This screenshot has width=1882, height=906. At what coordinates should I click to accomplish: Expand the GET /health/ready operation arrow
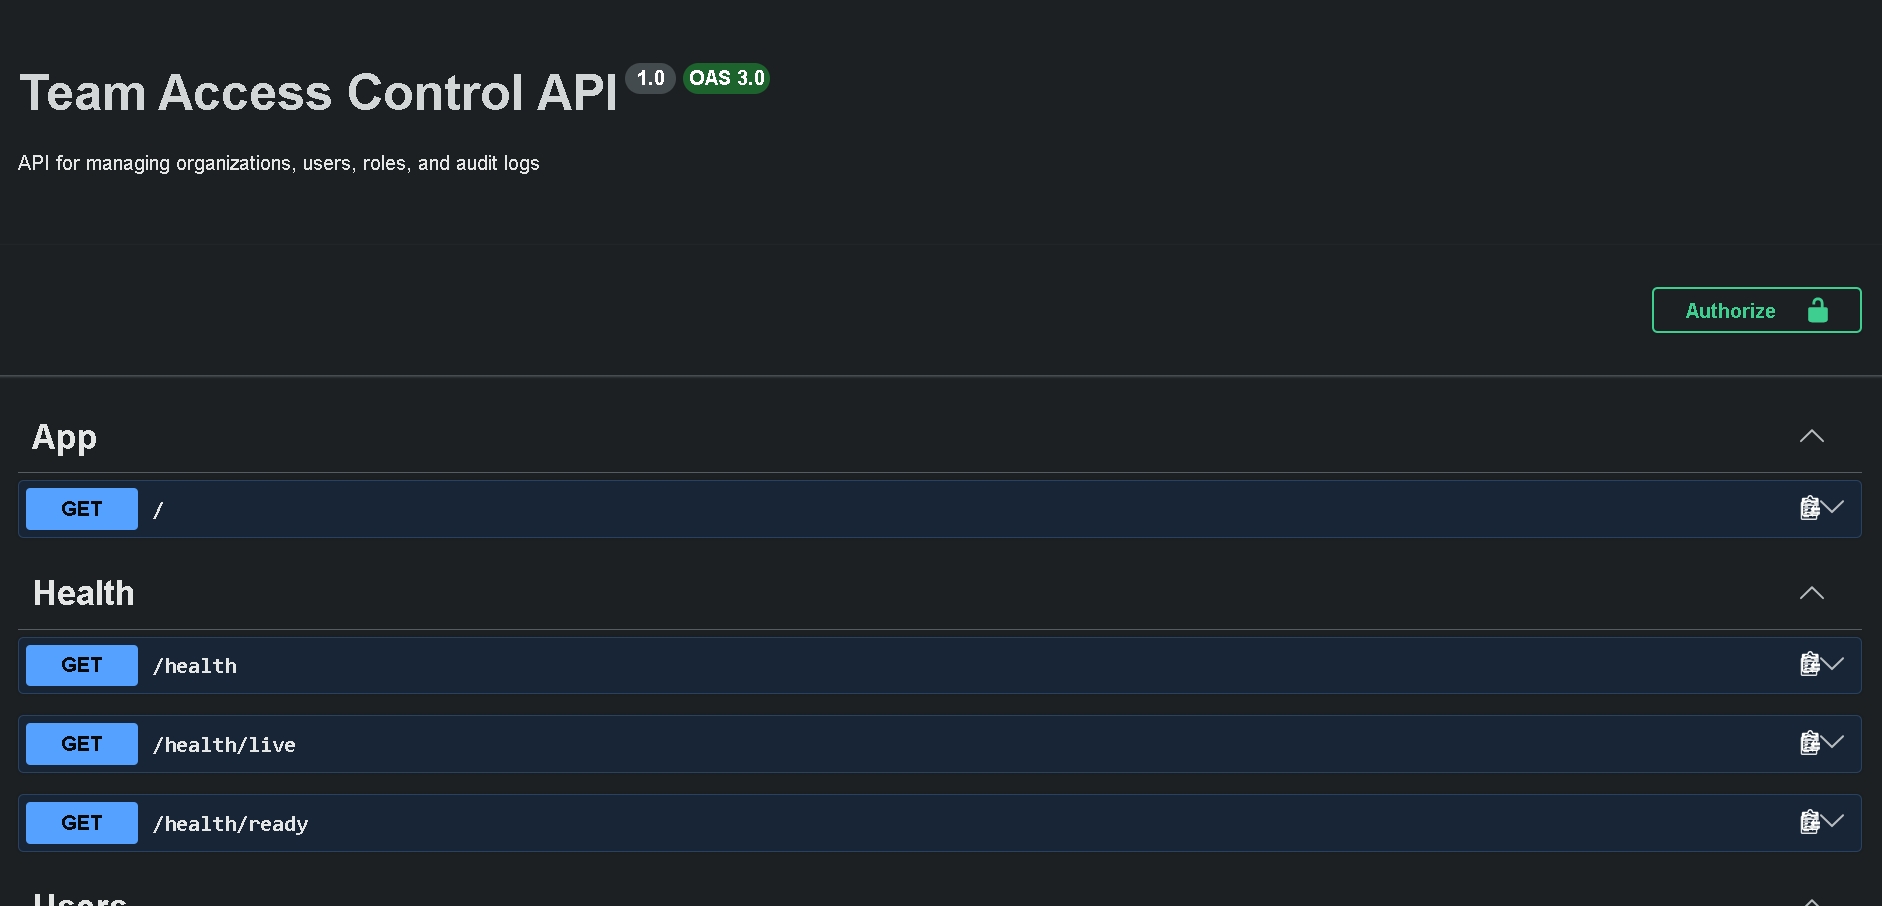click(x=1833, y=820)
